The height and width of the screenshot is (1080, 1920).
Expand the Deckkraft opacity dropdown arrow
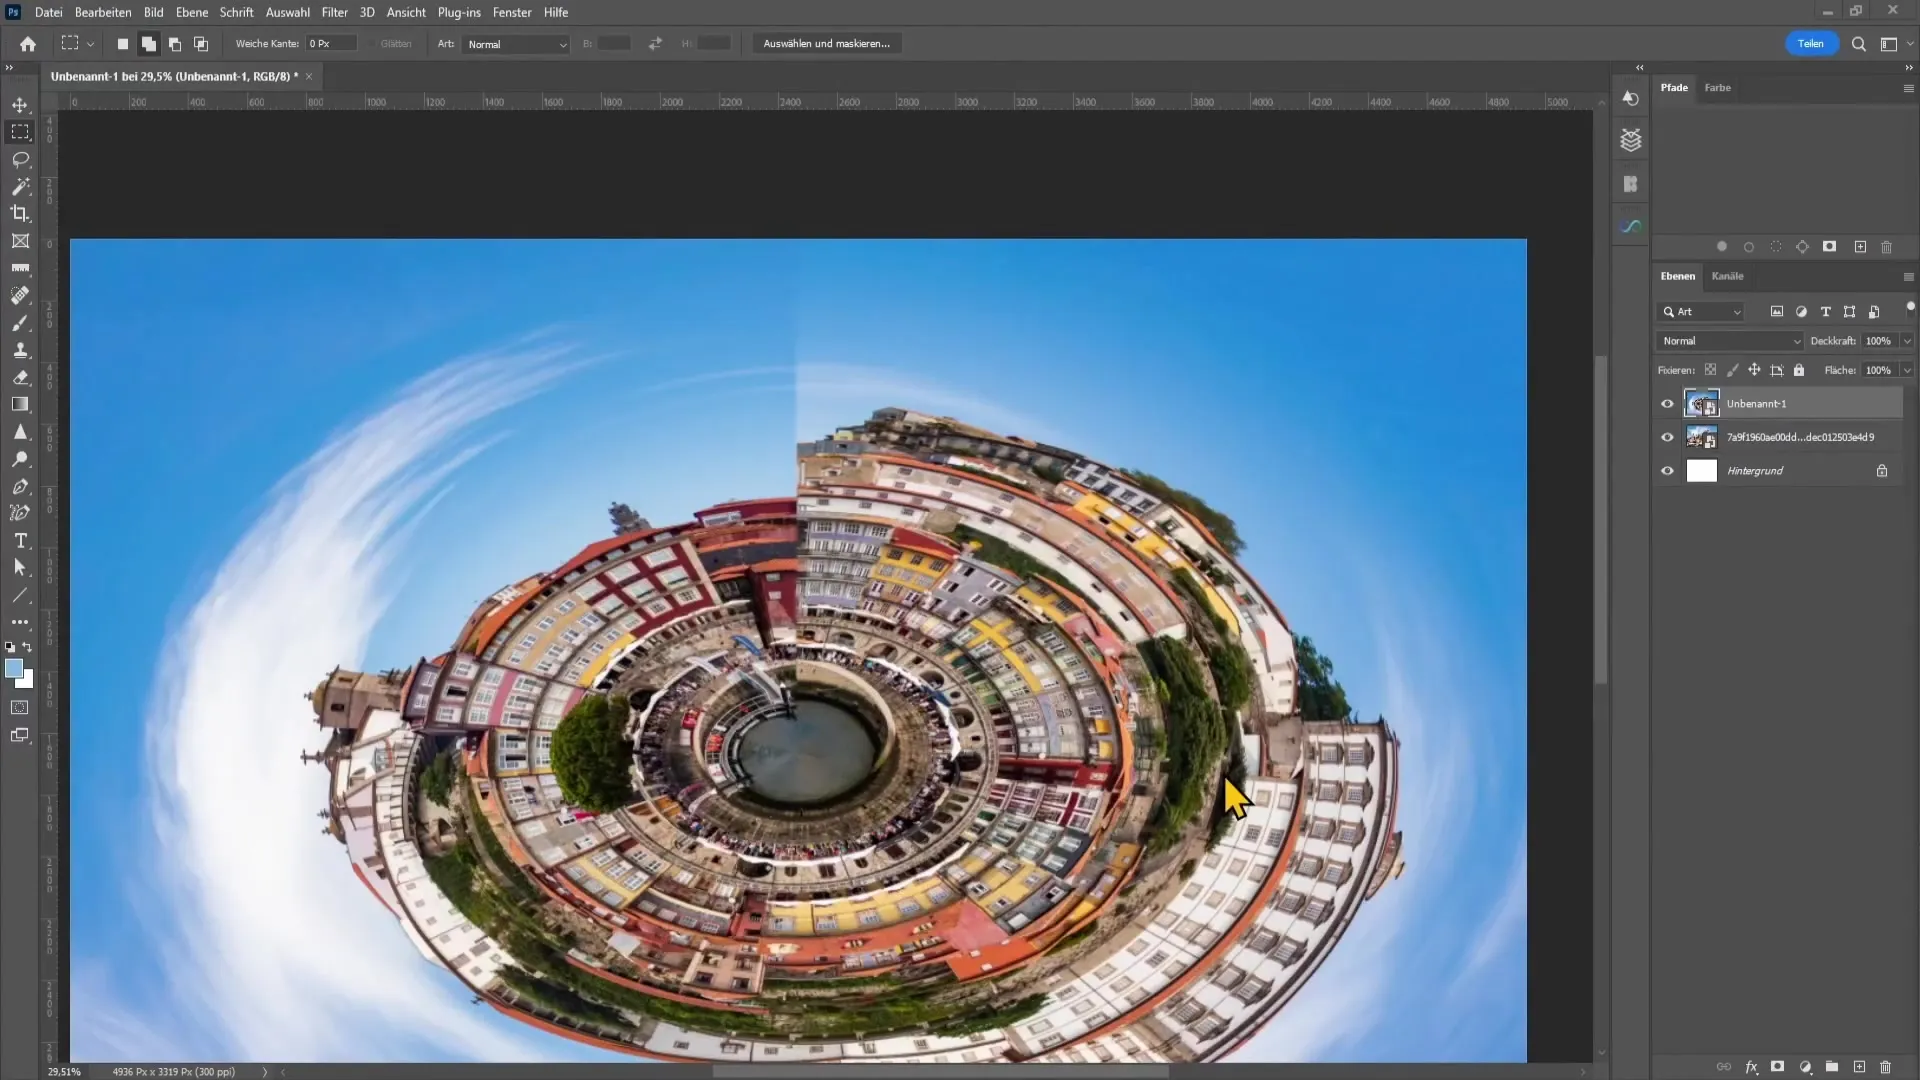click(x=1907, y=341)
